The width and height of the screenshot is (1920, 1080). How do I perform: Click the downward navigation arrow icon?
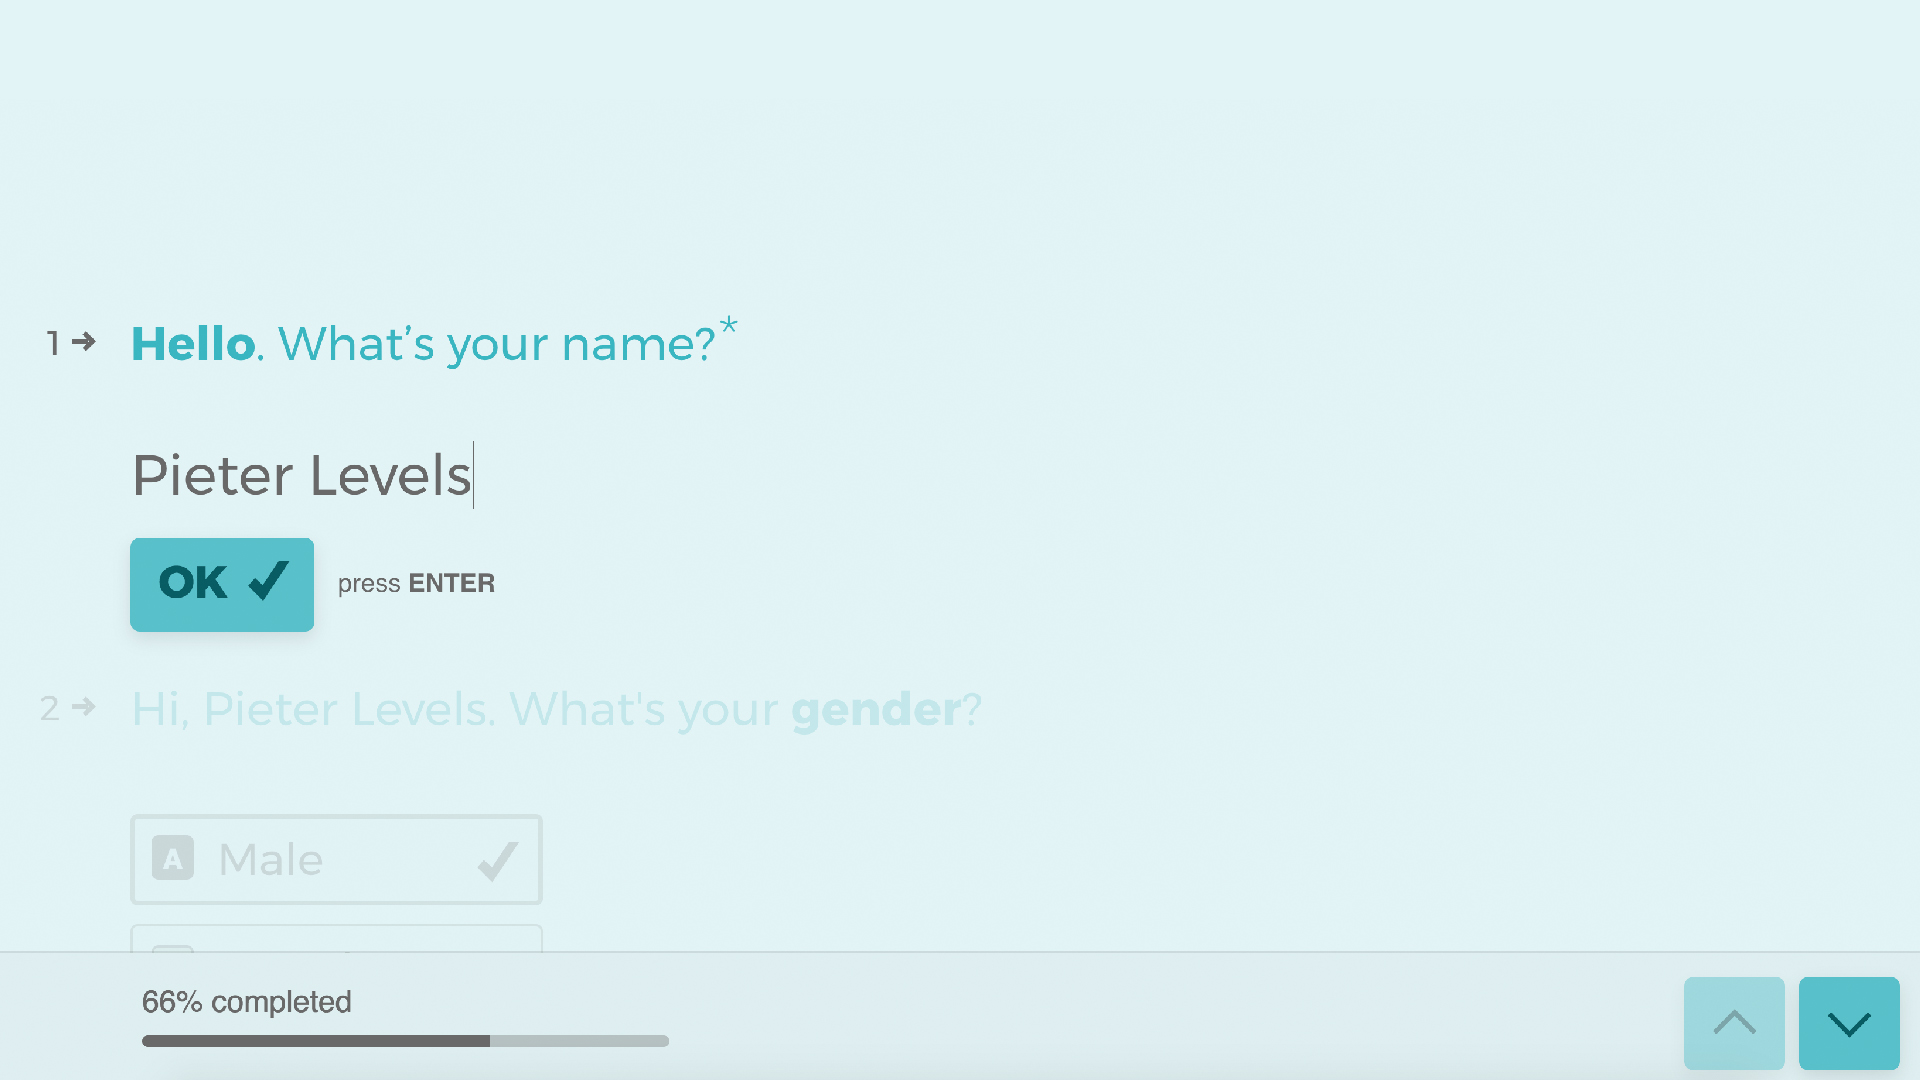pos(1847,1023)
